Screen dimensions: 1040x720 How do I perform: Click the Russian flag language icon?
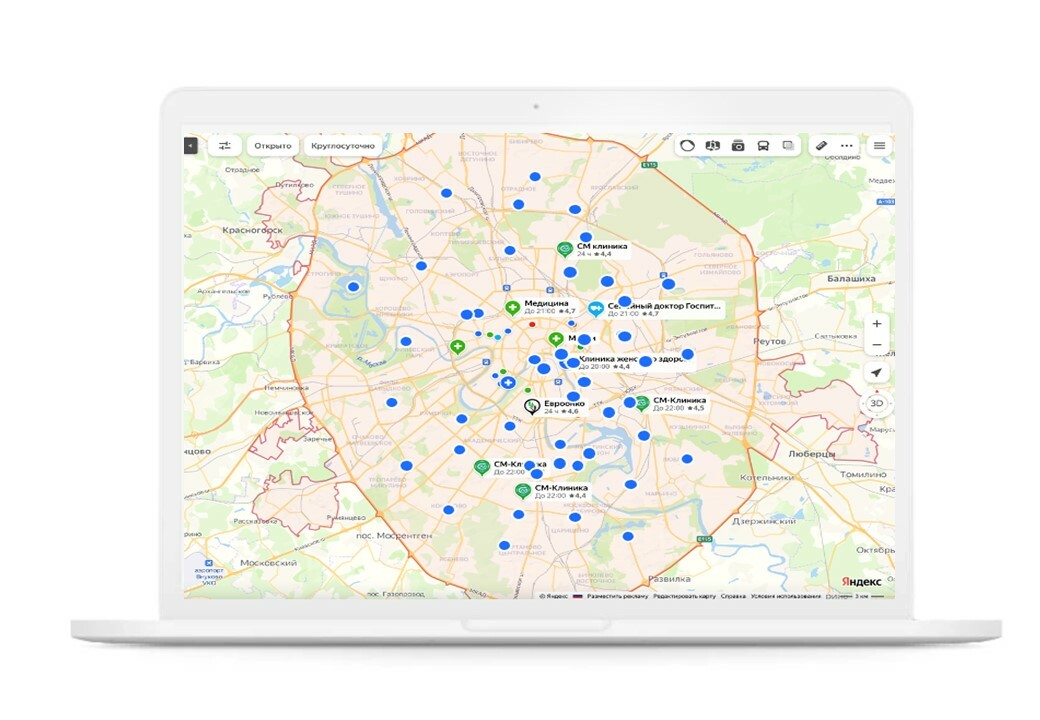tap(577, 596)
